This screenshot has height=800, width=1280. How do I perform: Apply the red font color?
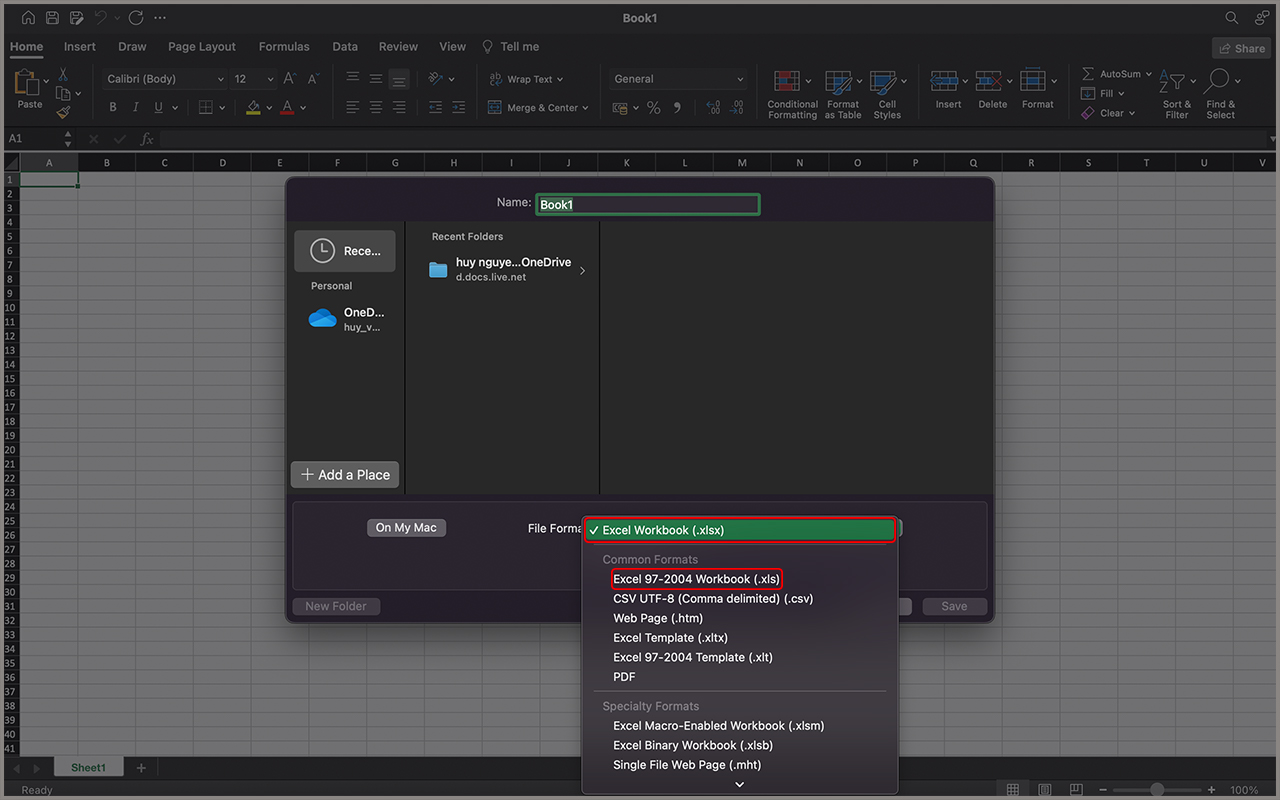(x=287, y=107)
